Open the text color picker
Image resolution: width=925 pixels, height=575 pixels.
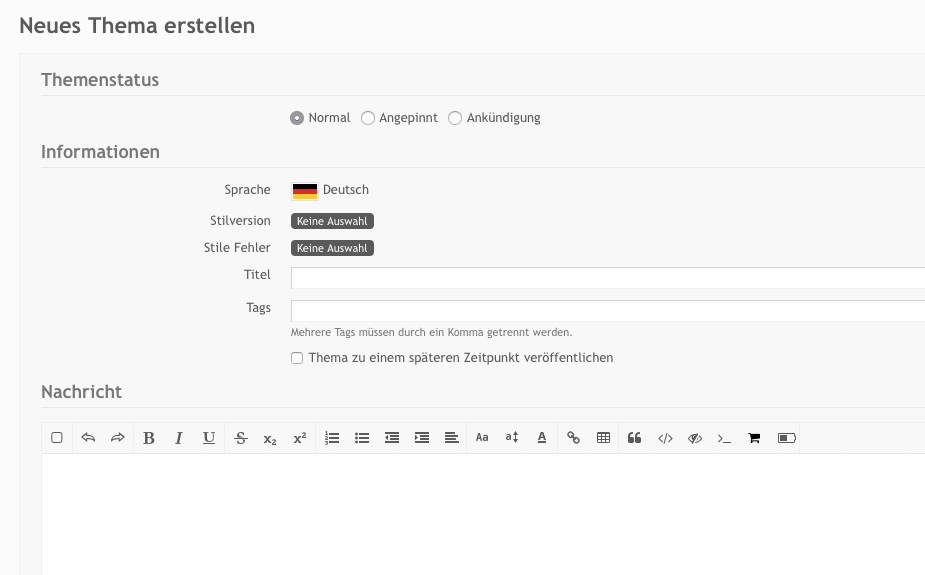[x=542, y=438]
